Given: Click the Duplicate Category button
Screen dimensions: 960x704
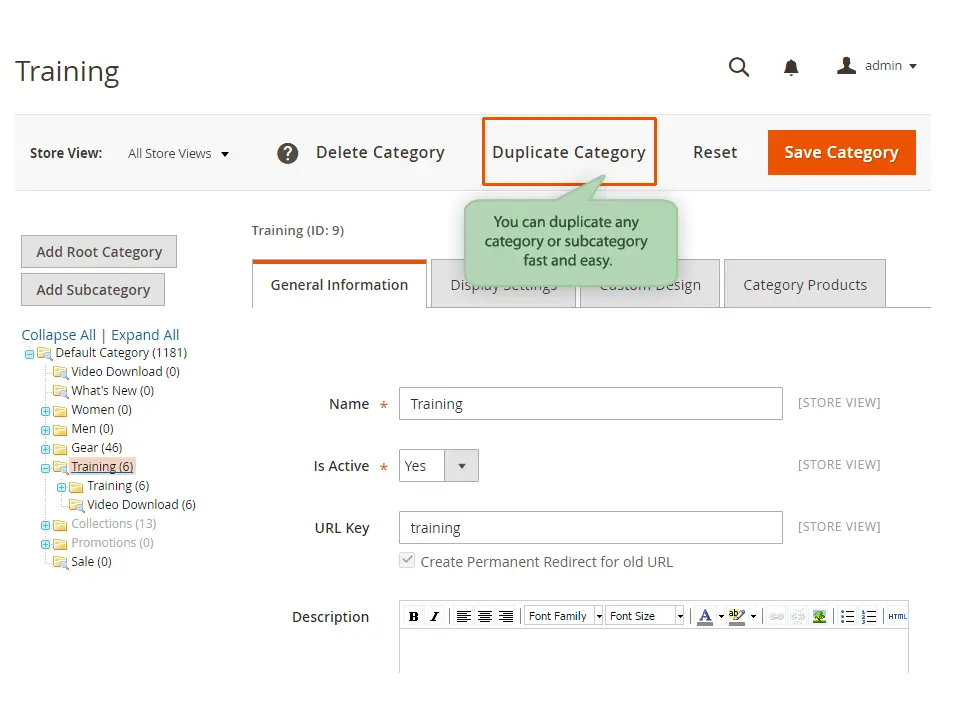Looking at the screenshot, I should [x=569, y=152].
